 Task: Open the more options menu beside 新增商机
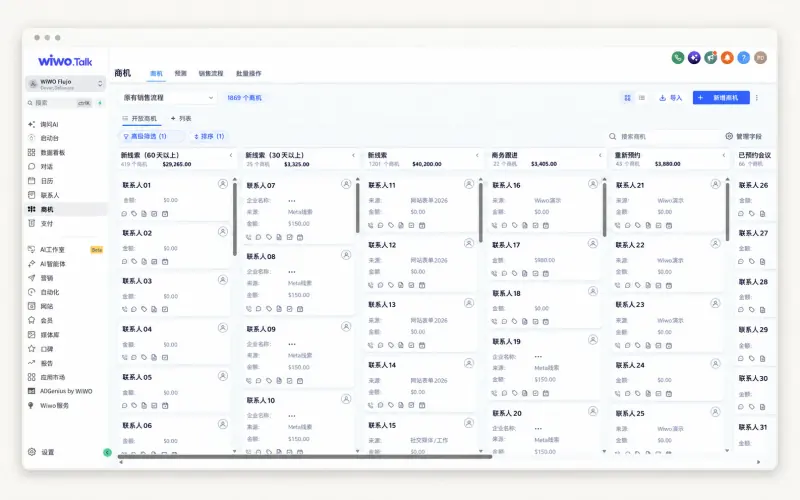coord(757,97)
